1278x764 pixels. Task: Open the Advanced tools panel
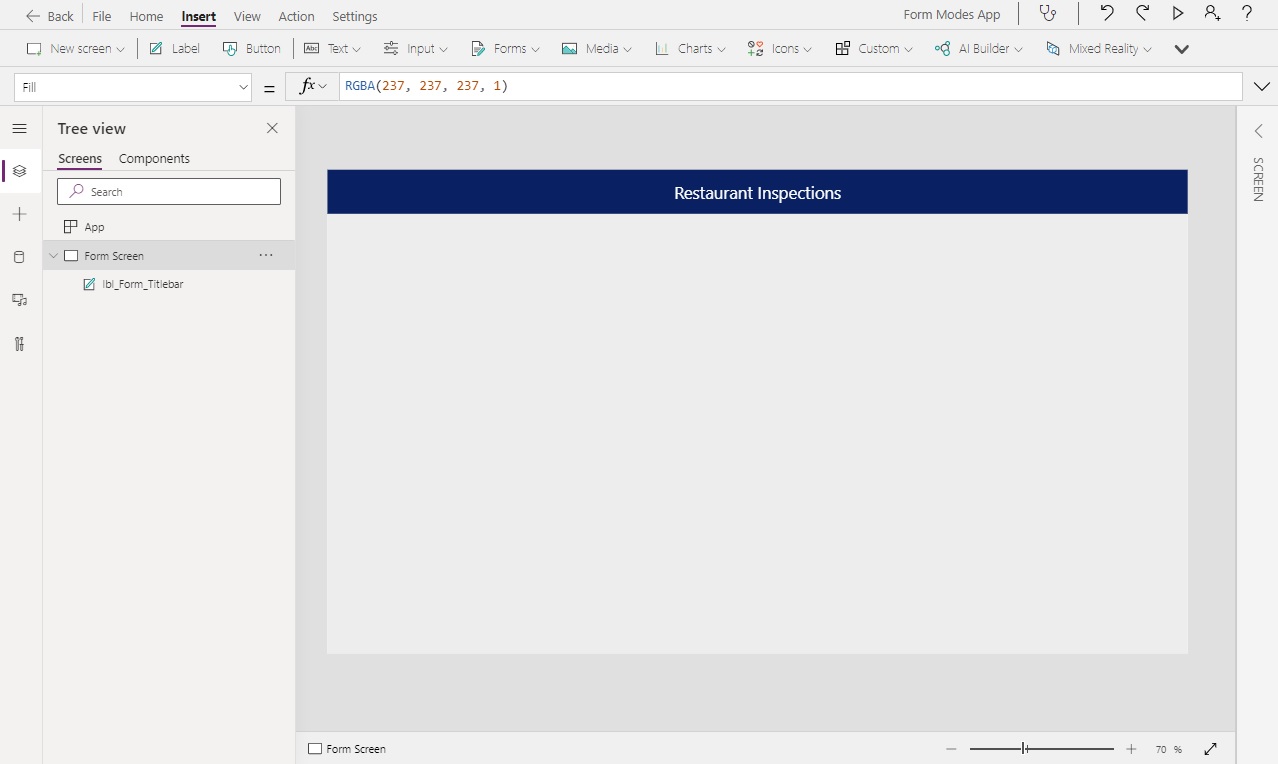pyautogui.click(x=19, y=343)
